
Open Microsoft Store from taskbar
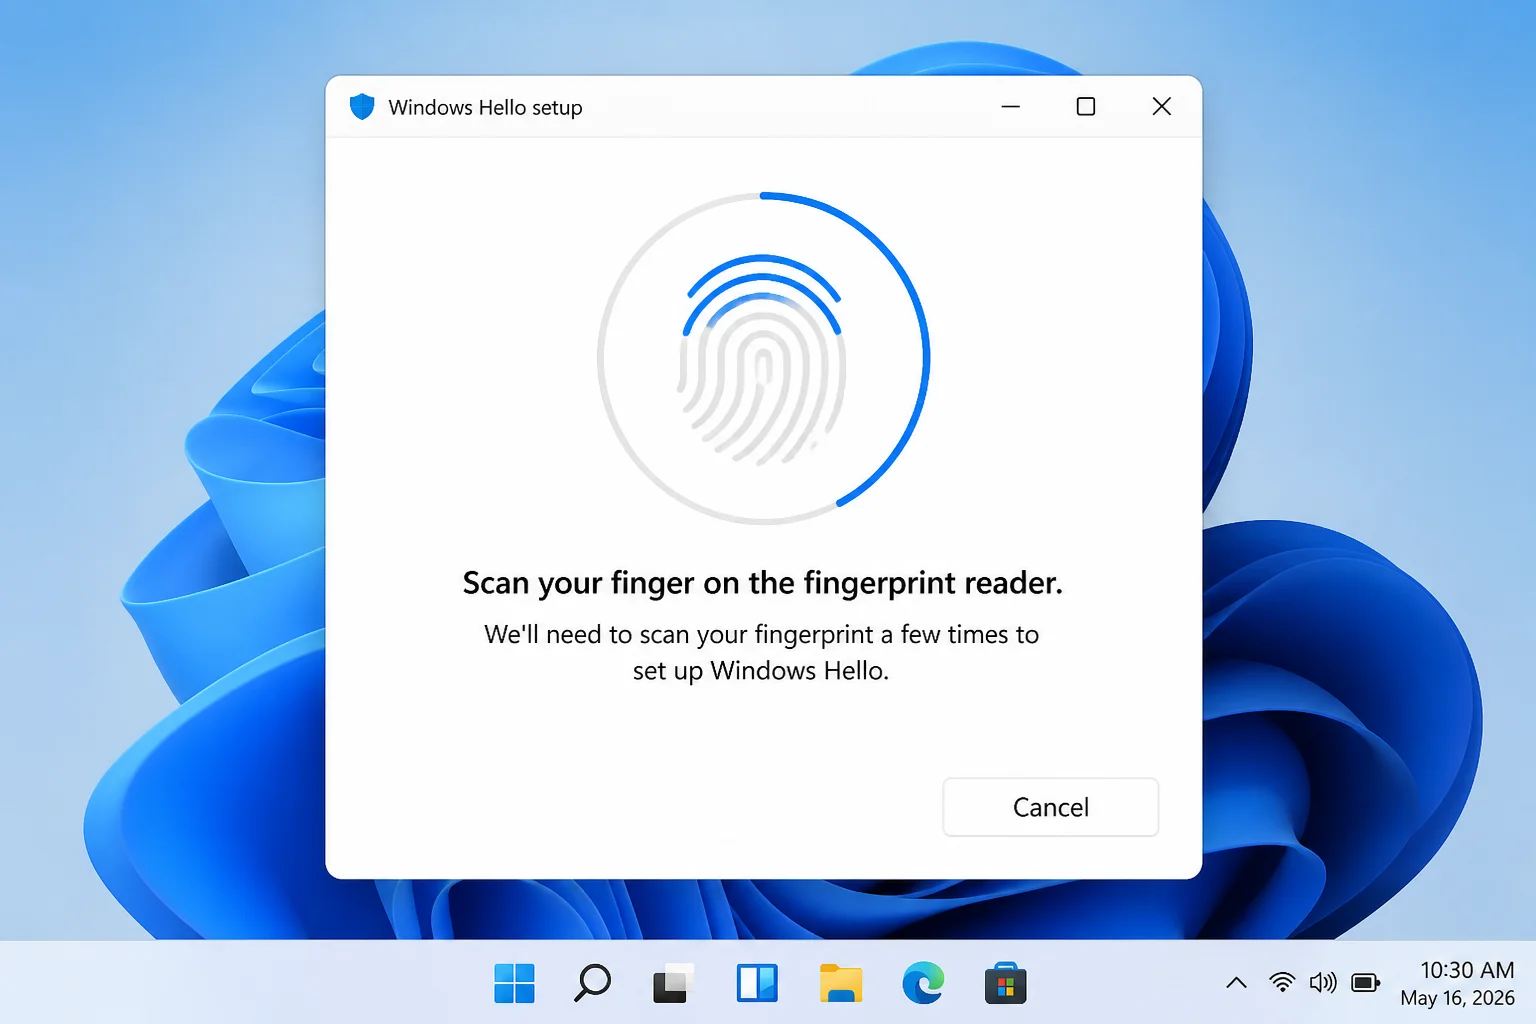coord(1005,983)
